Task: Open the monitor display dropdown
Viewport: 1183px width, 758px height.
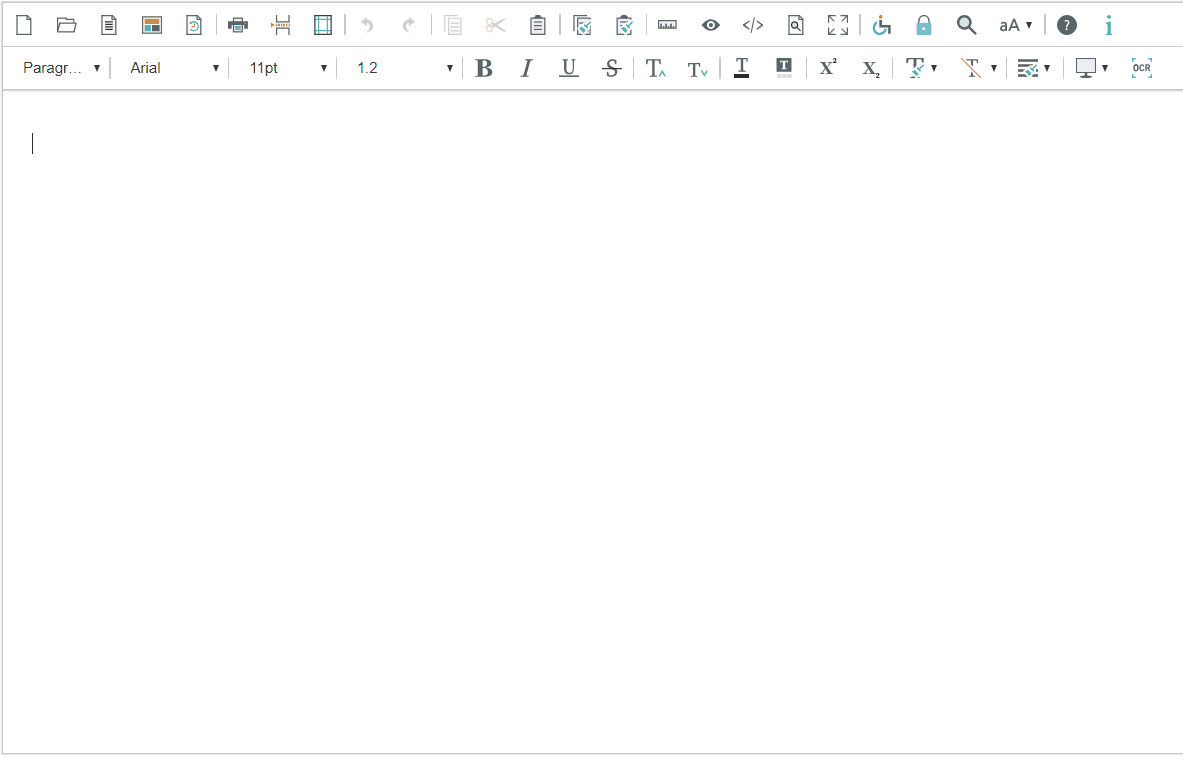Action: pos(1092,68)
